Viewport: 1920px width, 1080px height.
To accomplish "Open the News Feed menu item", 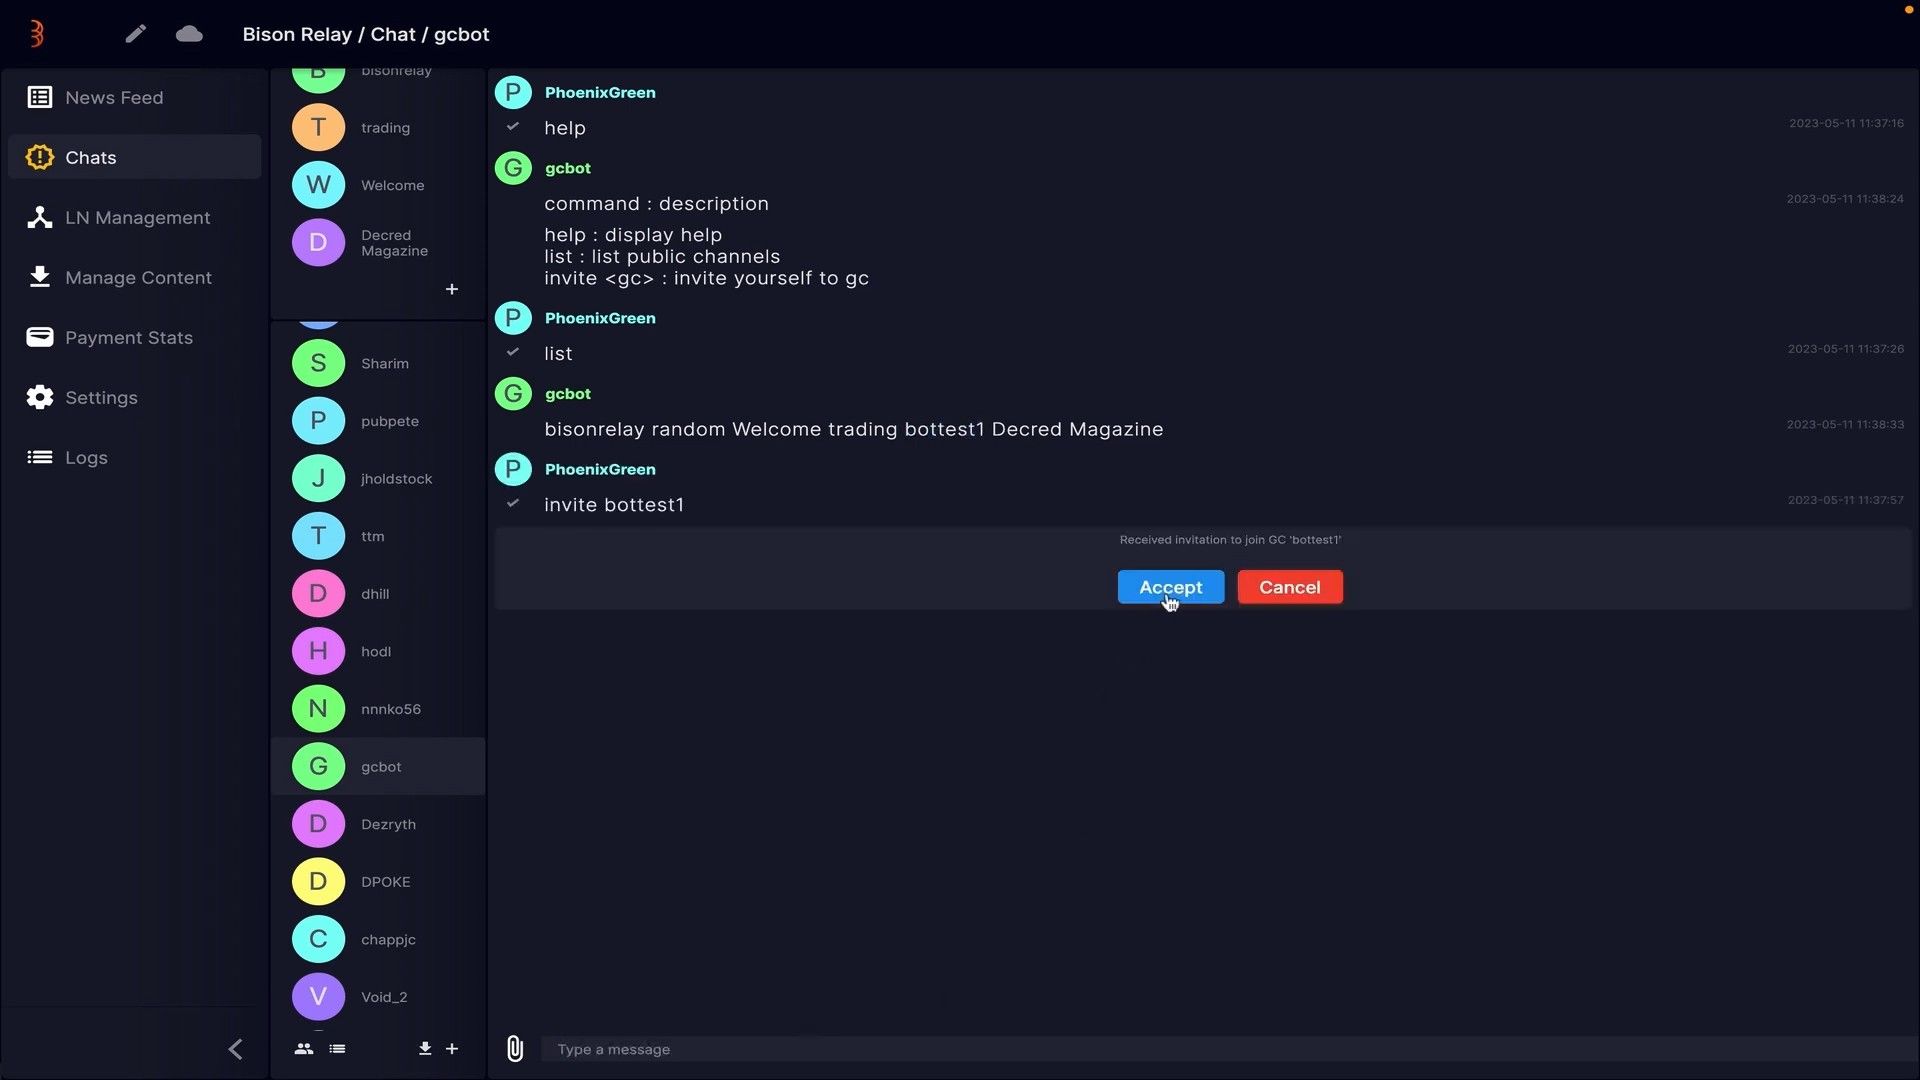I will 114,97.
